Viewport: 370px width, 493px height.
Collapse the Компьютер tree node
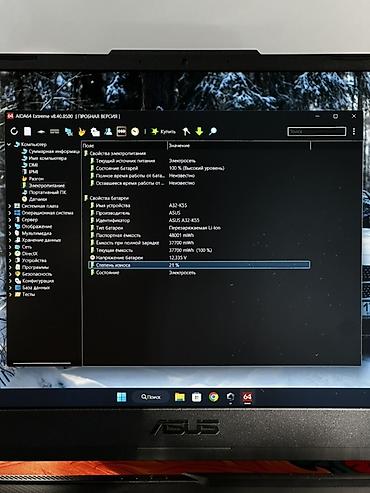coord(9,144)
